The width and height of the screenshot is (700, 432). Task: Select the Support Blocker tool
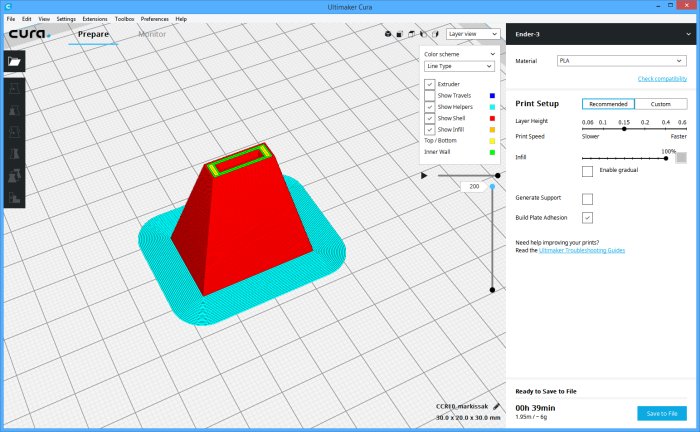click(x=14, y=198)
